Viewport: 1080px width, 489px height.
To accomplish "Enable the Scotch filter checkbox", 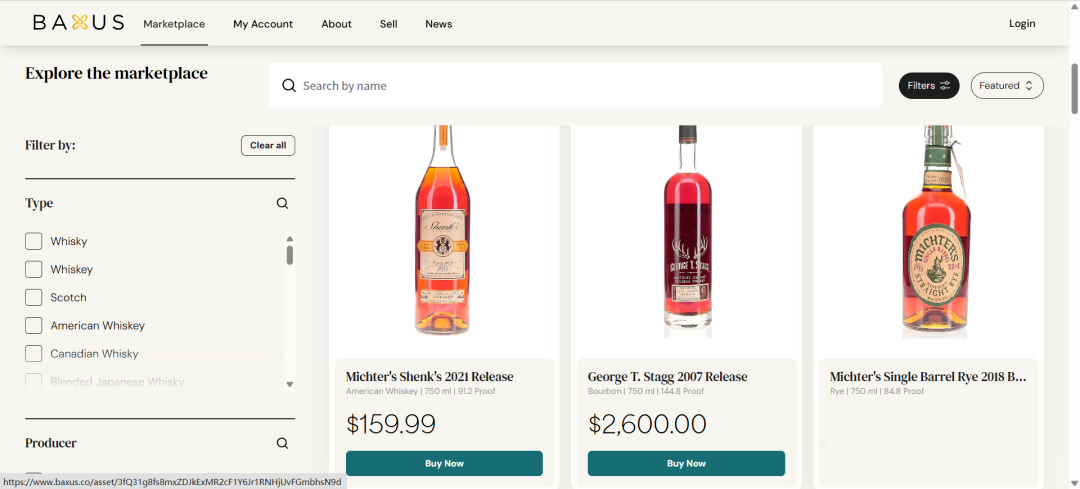I will click(34, 297).
